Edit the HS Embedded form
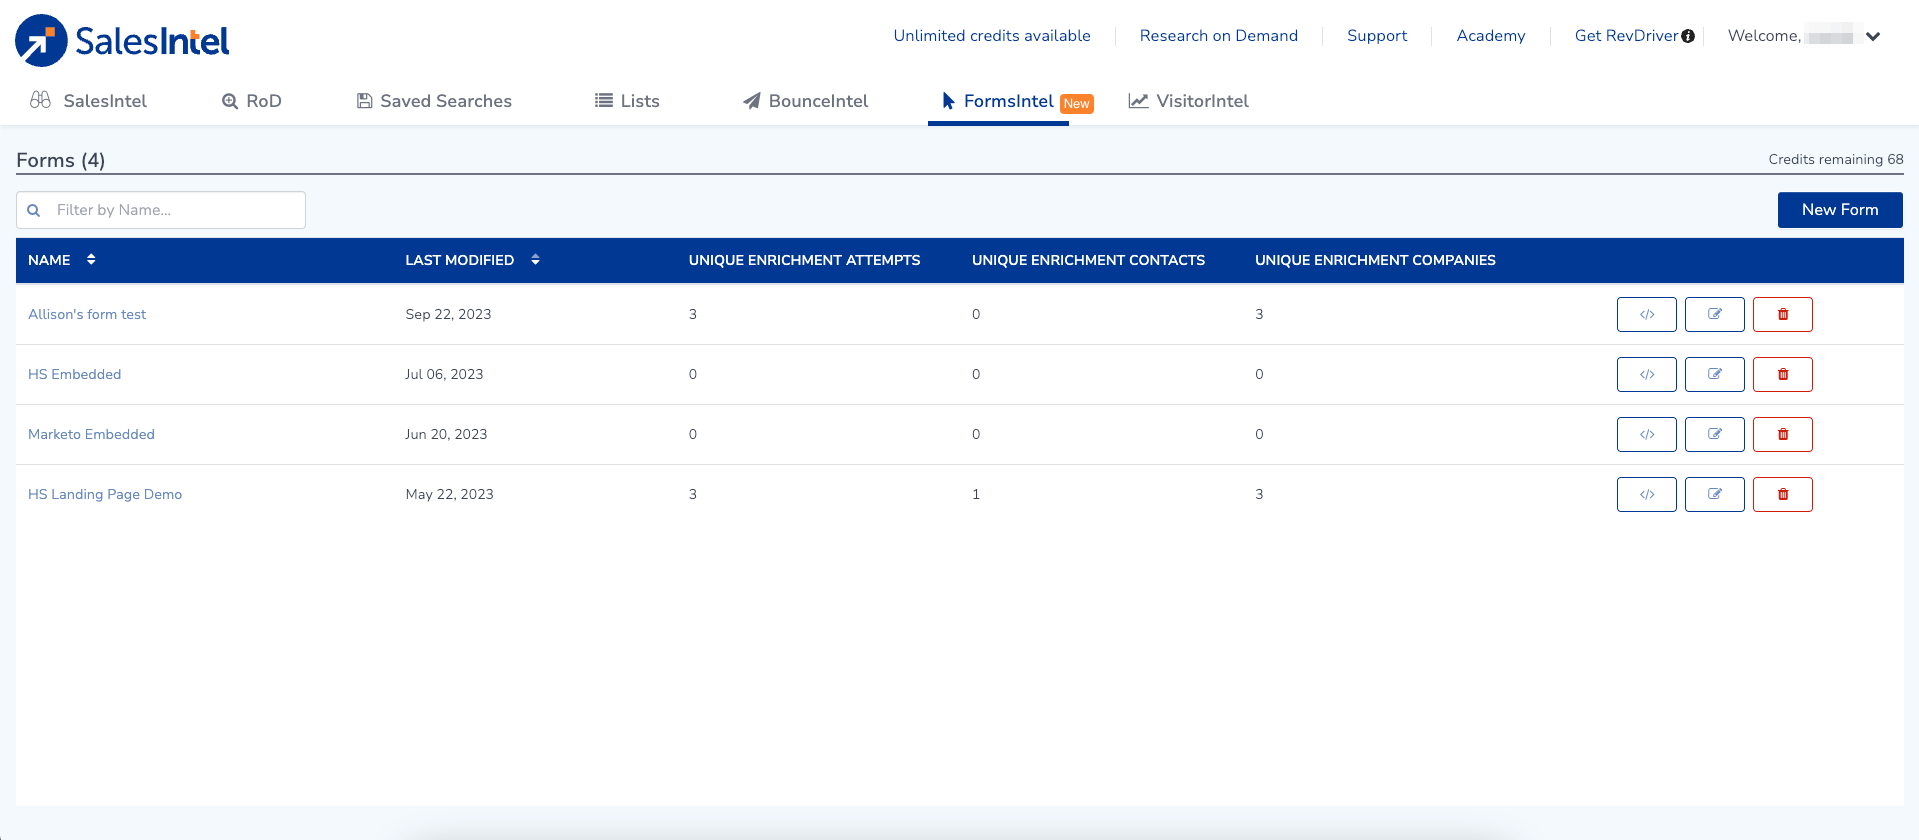This screenshot has height=840, width=1919. pyautogui.click(x=1714, y=374)
